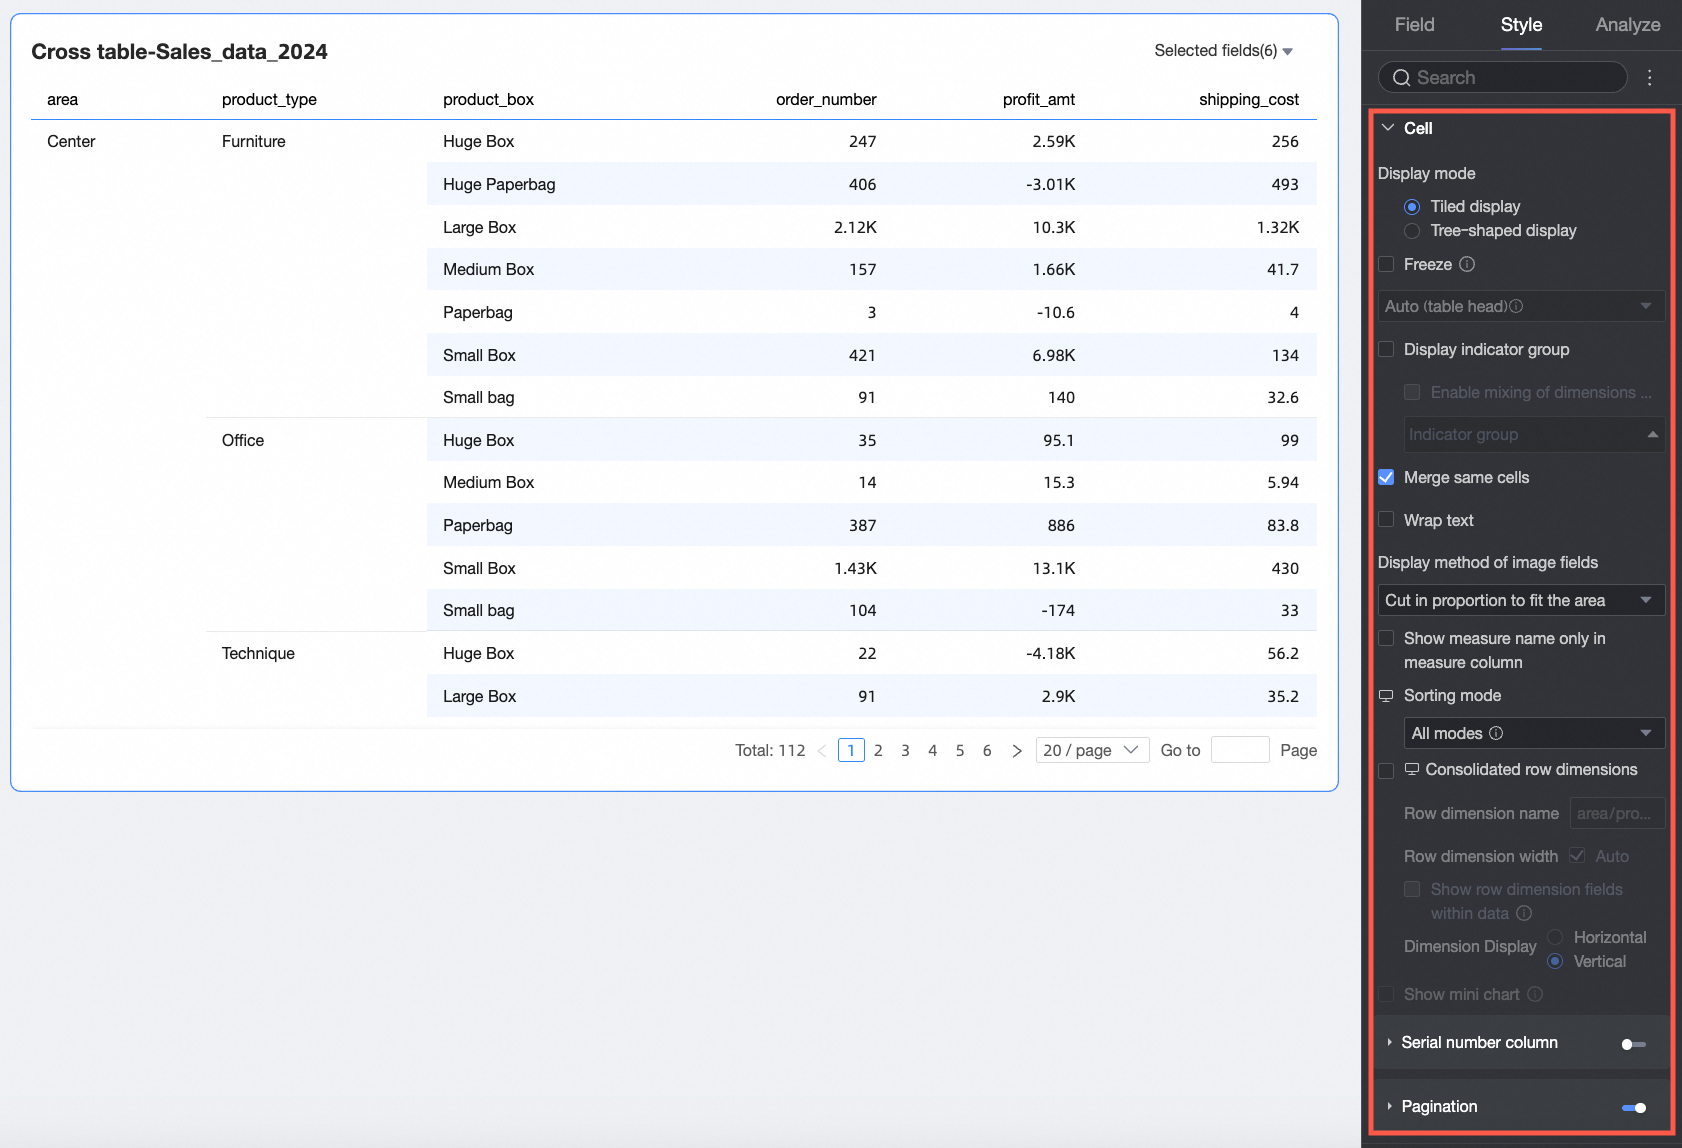Click the Sorting mode monitor icon
The image size is (1682, 1148).
point(1386,696)
